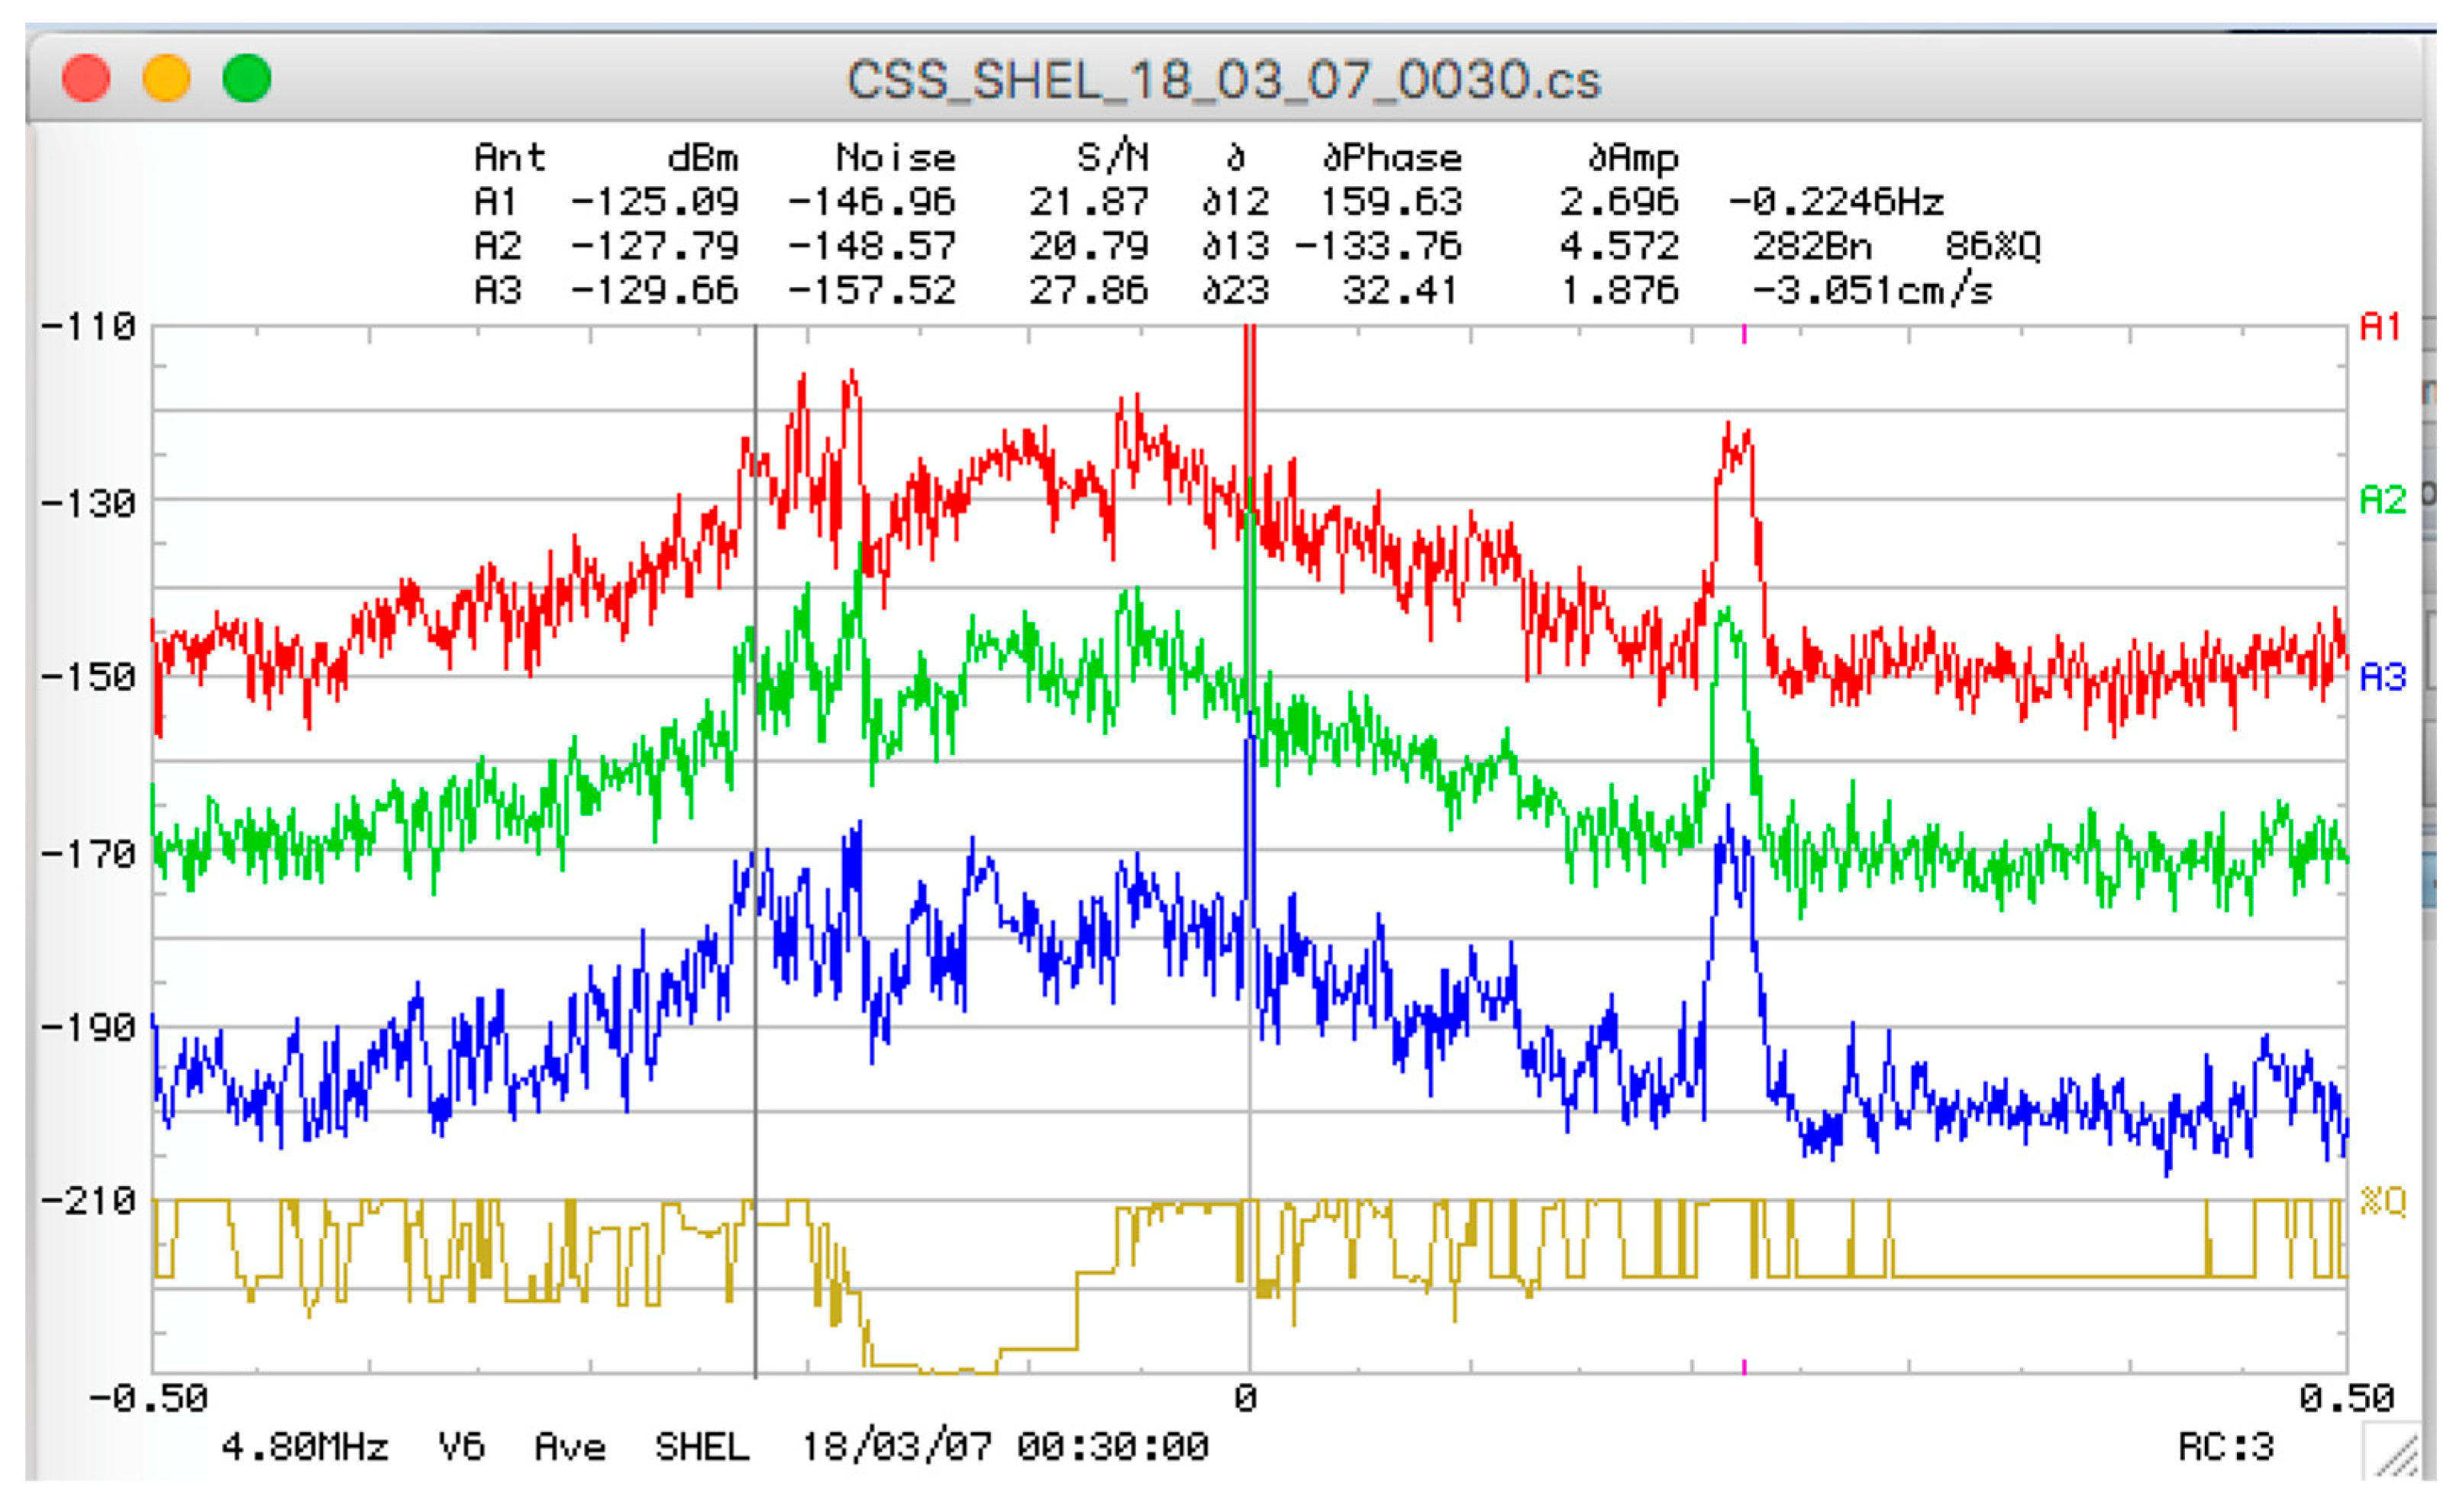Click the amplitude value 2.696
This screenshot has height=1512, width=2456.
click(1619, 203)
